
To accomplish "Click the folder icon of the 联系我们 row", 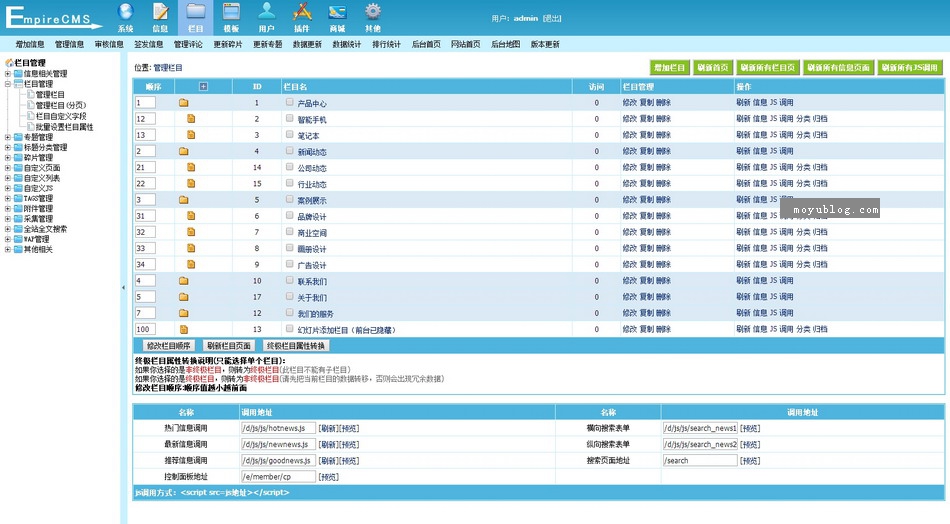I will tap(184, 280).
